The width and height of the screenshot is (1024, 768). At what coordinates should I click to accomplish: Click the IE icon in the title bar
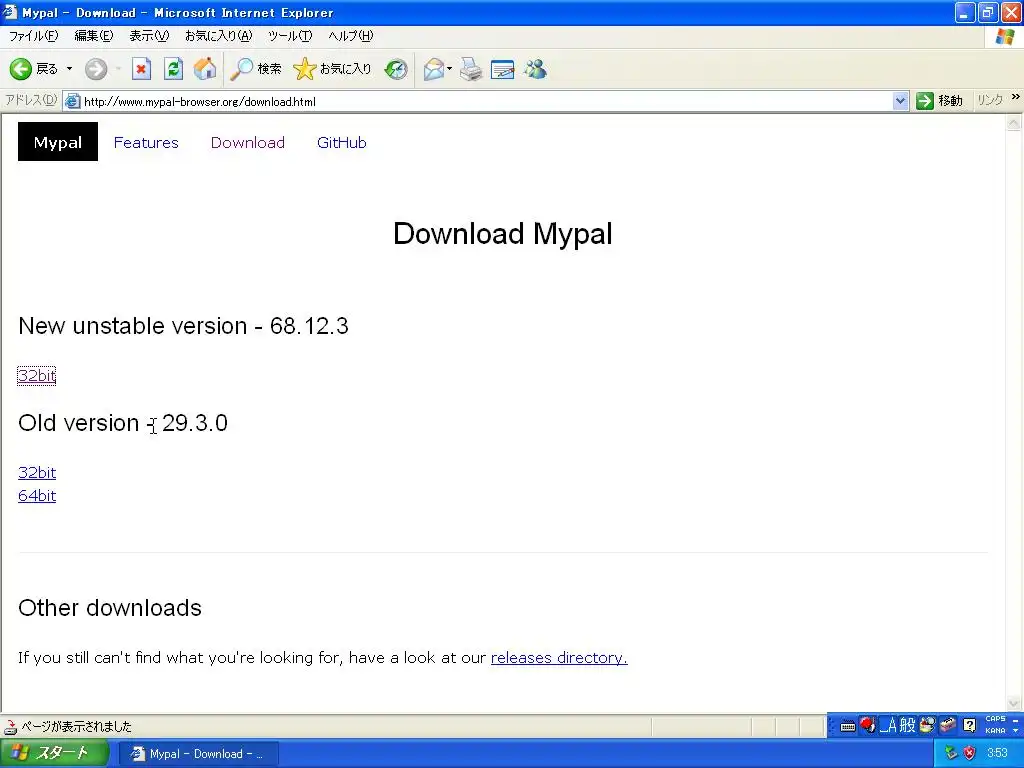click(x=10, y=12)
